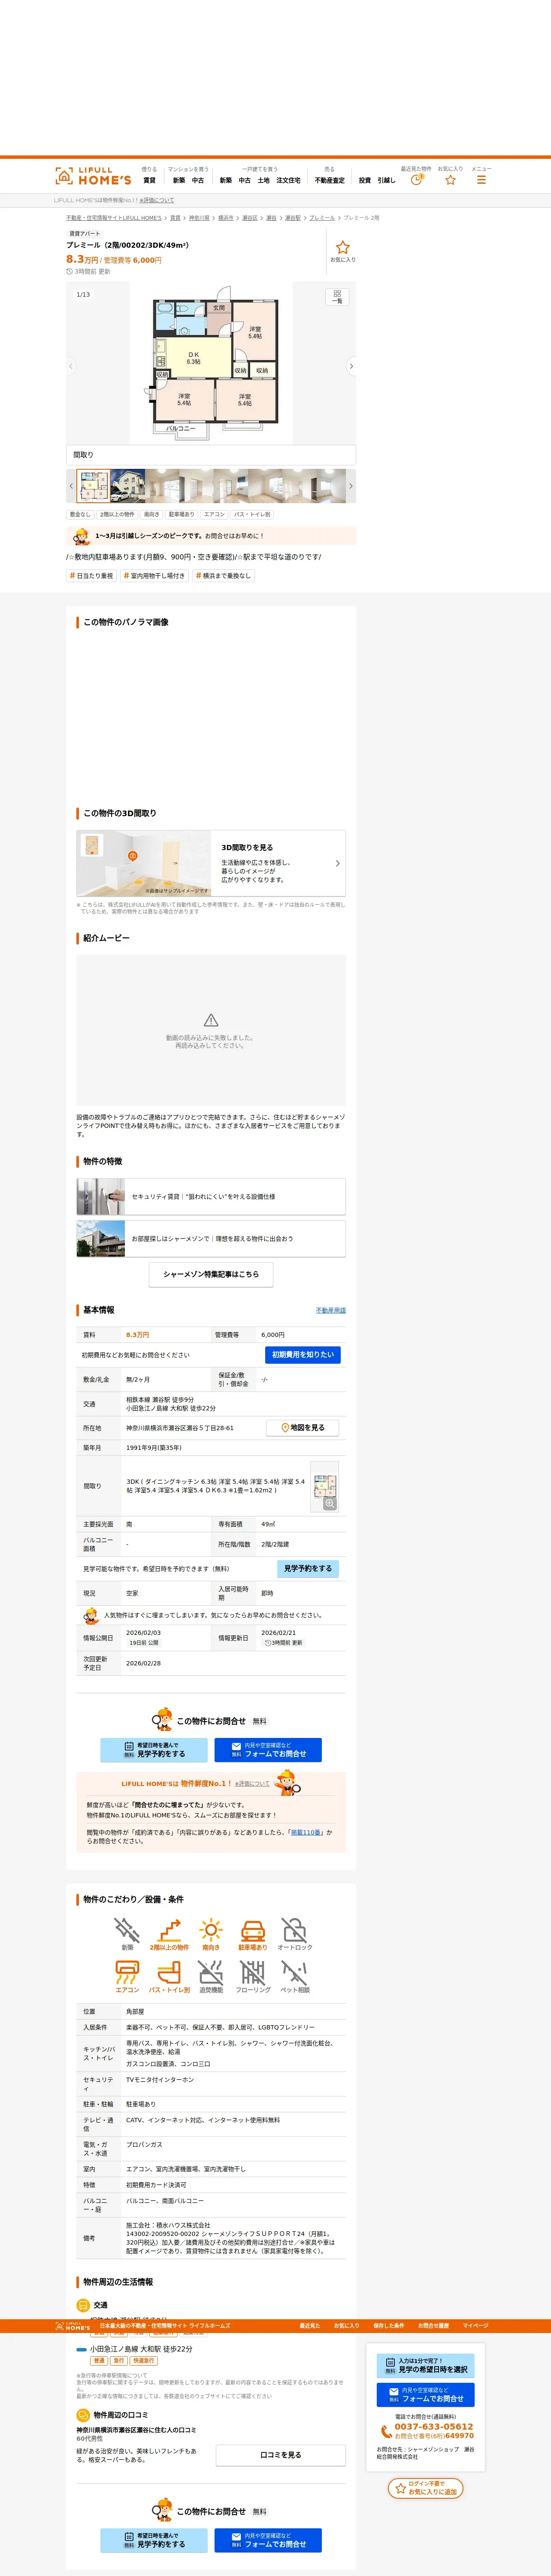Click 見学予約をする in basic info table
This screenshot has height=2576, width=551.
tap(308, 1569)
